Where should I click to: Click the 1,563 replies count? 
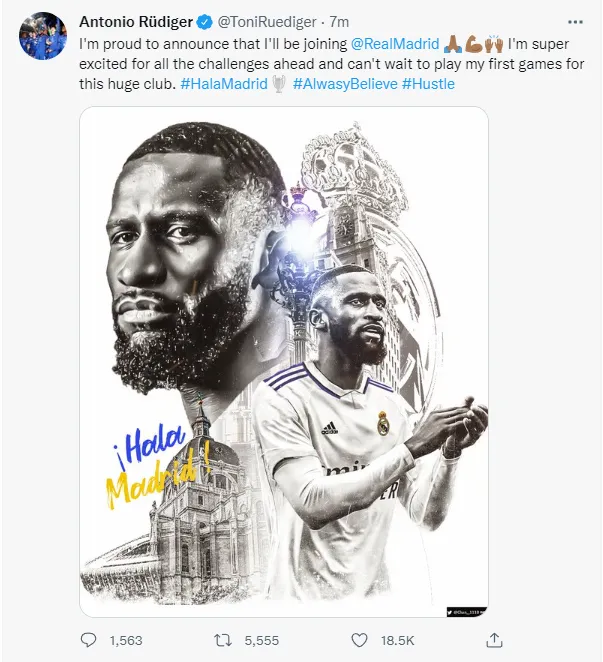click(x=126, y=640)
